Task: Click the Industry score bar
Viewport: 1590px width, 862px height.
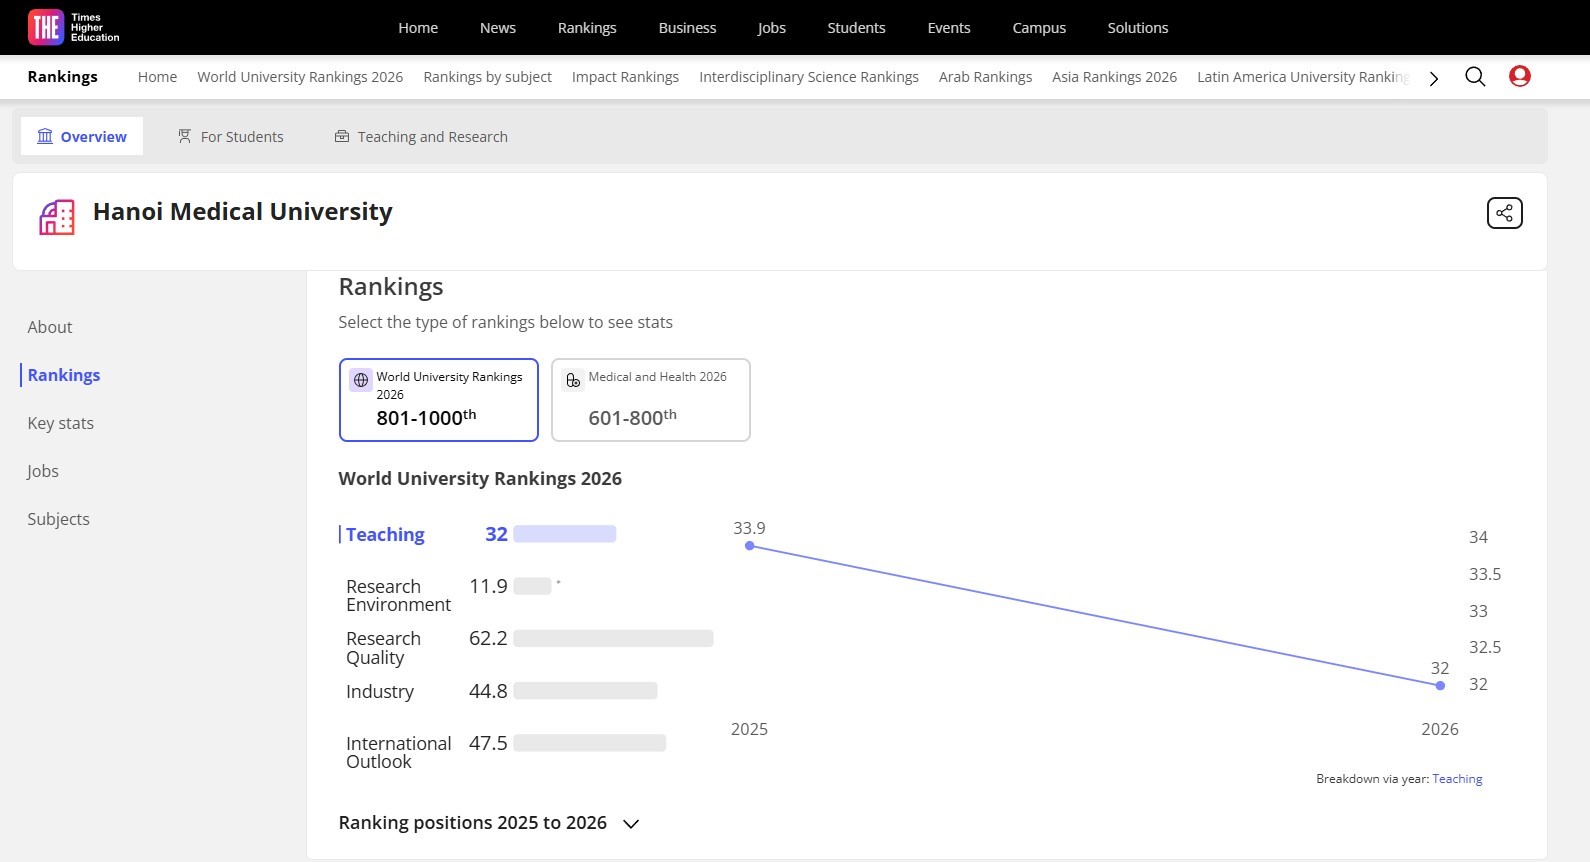Action: pyautogui.click(x=585, y=691)
